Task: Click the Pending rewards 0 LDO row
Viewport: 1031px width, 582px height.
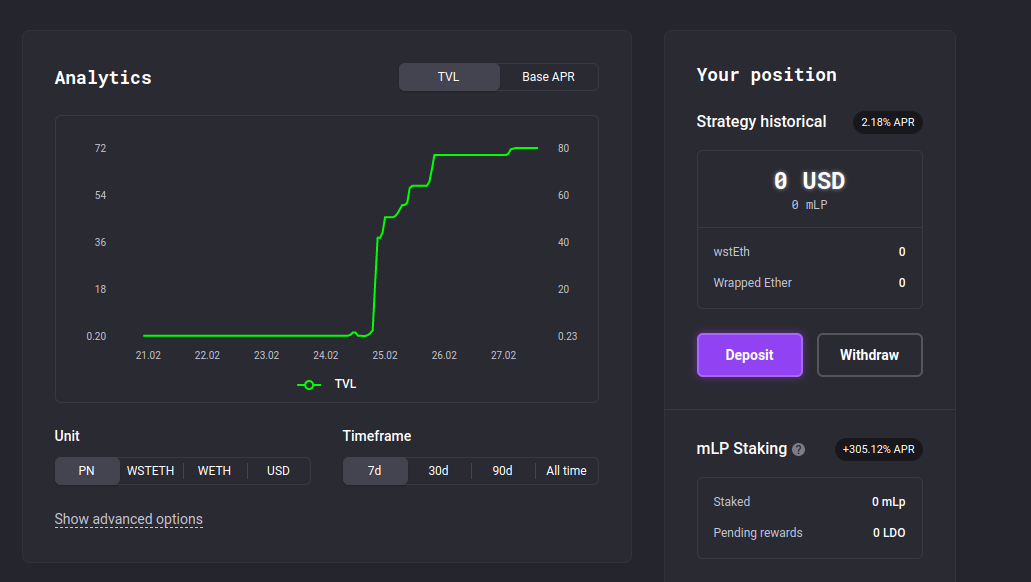Action: 809,533
